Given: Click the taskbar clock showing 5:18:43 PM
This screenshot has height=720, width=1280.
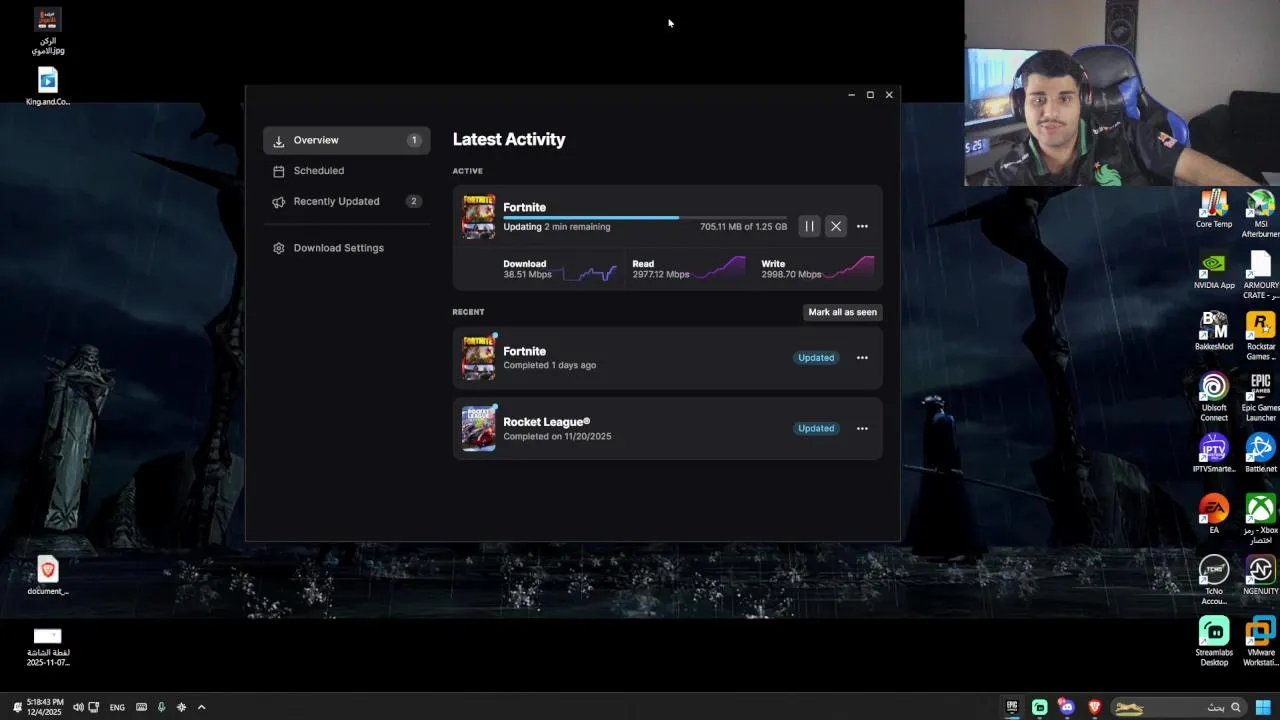Looking at the screenshot, I should point(45,707).
